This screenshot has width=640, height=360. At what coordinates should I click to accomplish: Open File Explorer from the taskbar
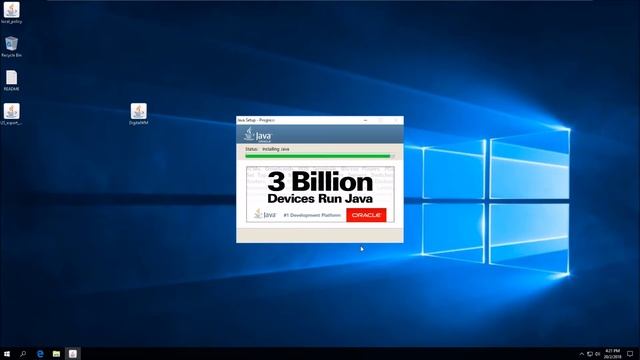56,354
